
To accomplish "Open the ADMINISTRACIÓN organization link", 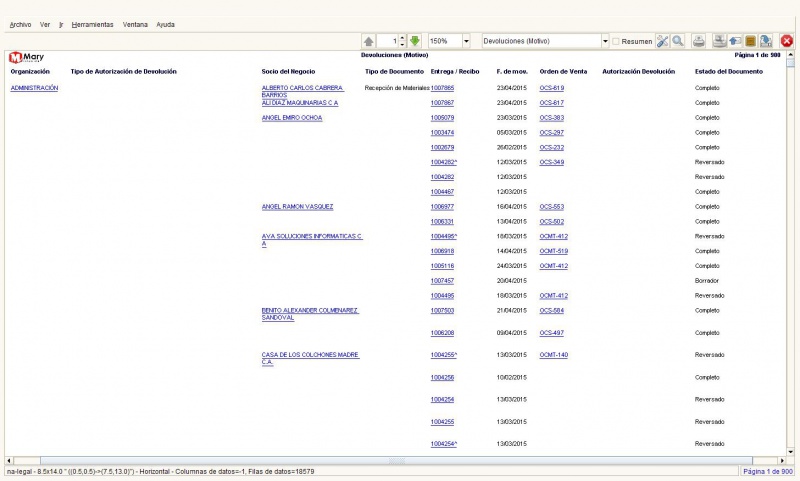I will tap(34, 88).
